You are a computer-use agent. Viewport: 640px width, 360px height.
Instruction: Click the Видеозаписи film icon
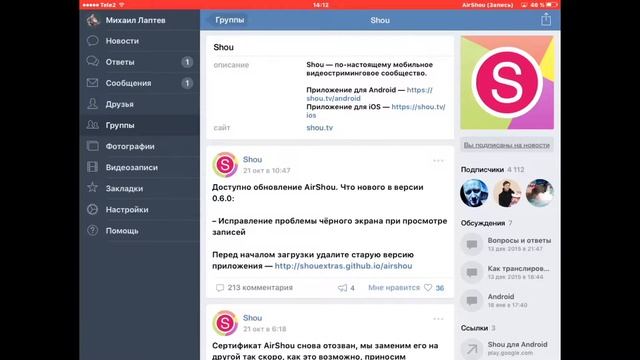pyautogui.click(x=93, y=167)
